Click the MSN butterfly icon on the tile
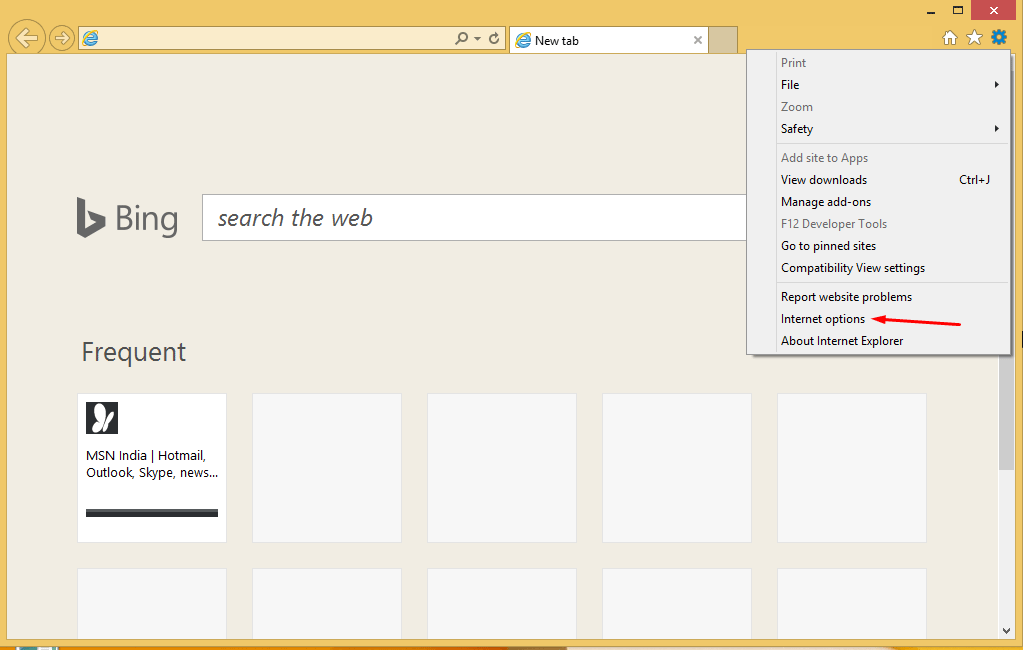 (102, 418)
